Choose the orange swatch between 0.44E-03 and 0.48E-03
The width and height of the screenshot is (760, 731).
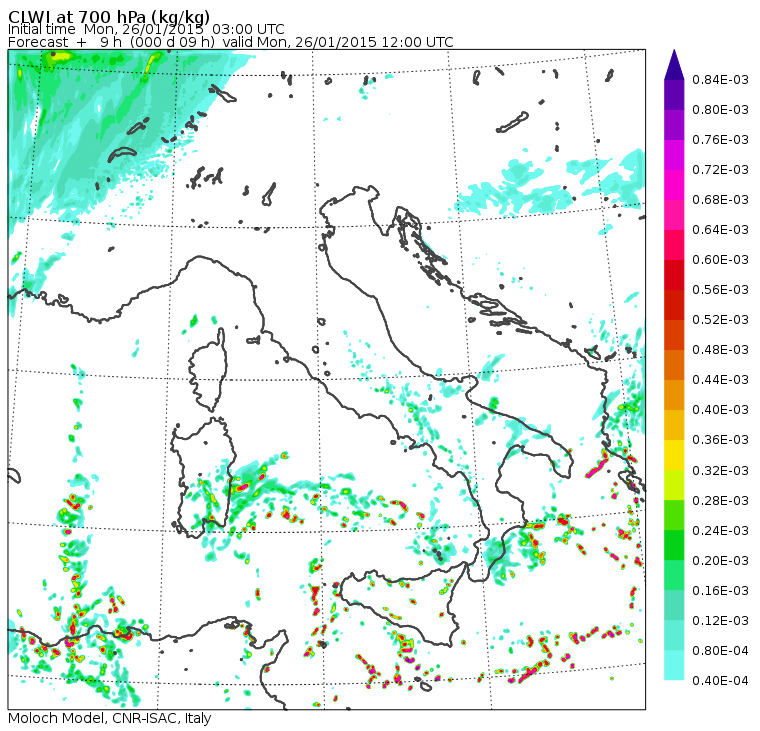(x=674, y=365)
